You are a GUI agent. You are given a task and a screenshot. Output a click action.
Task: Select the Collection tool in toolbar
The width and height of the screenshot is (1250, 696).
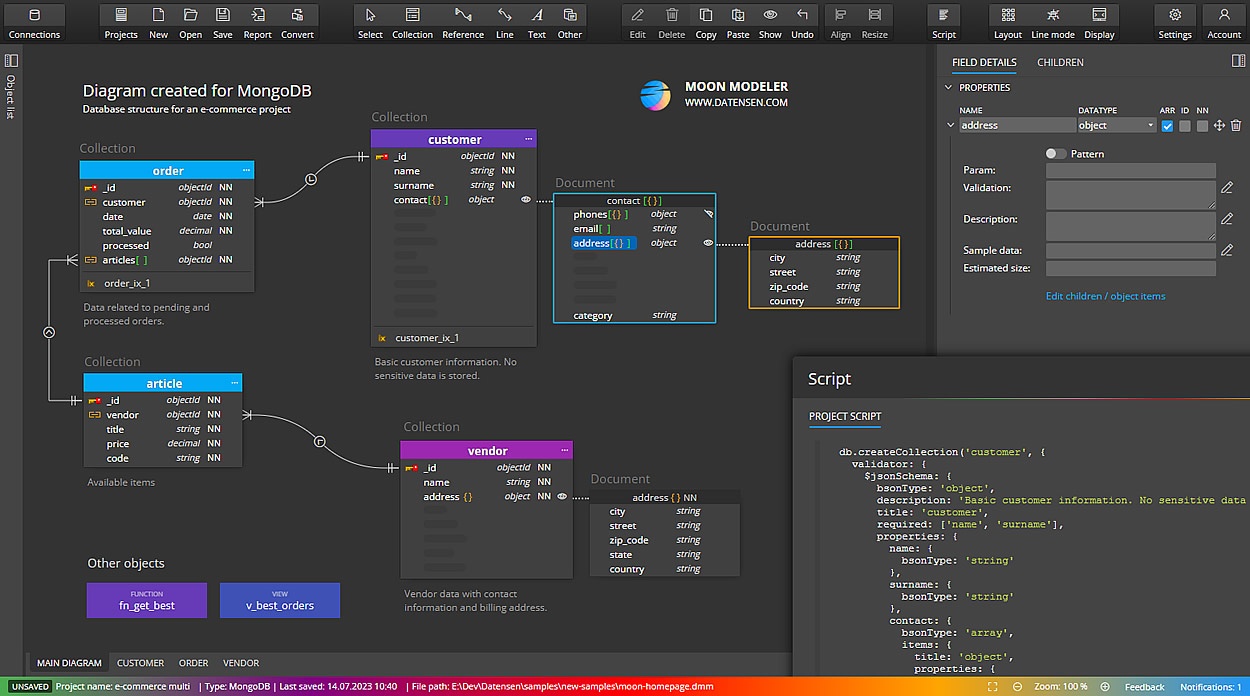412,22
